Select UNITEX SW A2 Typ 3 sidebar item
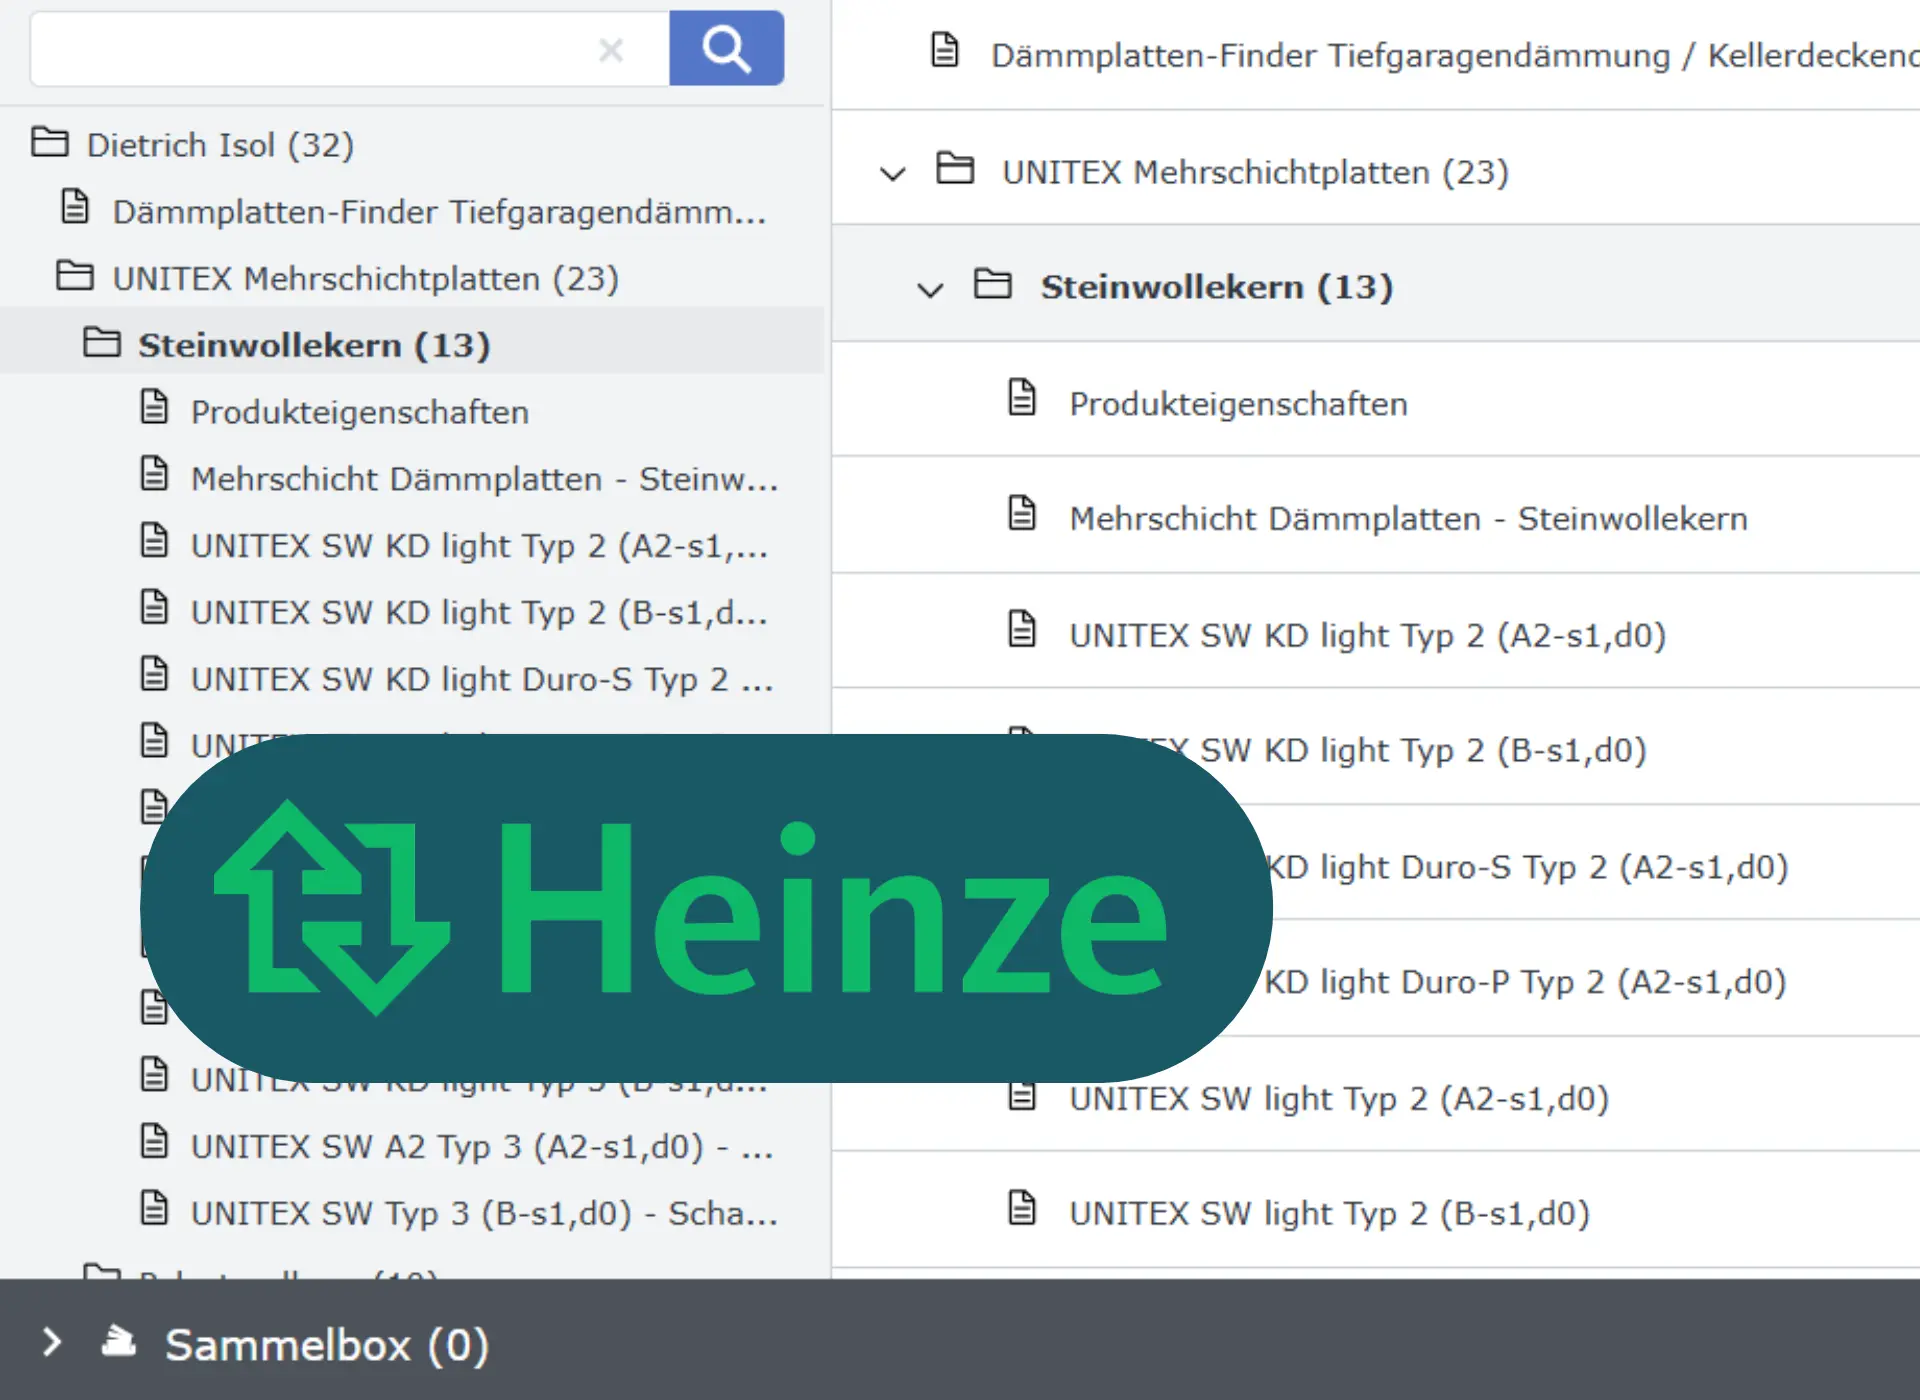 tap(482, 1146)
